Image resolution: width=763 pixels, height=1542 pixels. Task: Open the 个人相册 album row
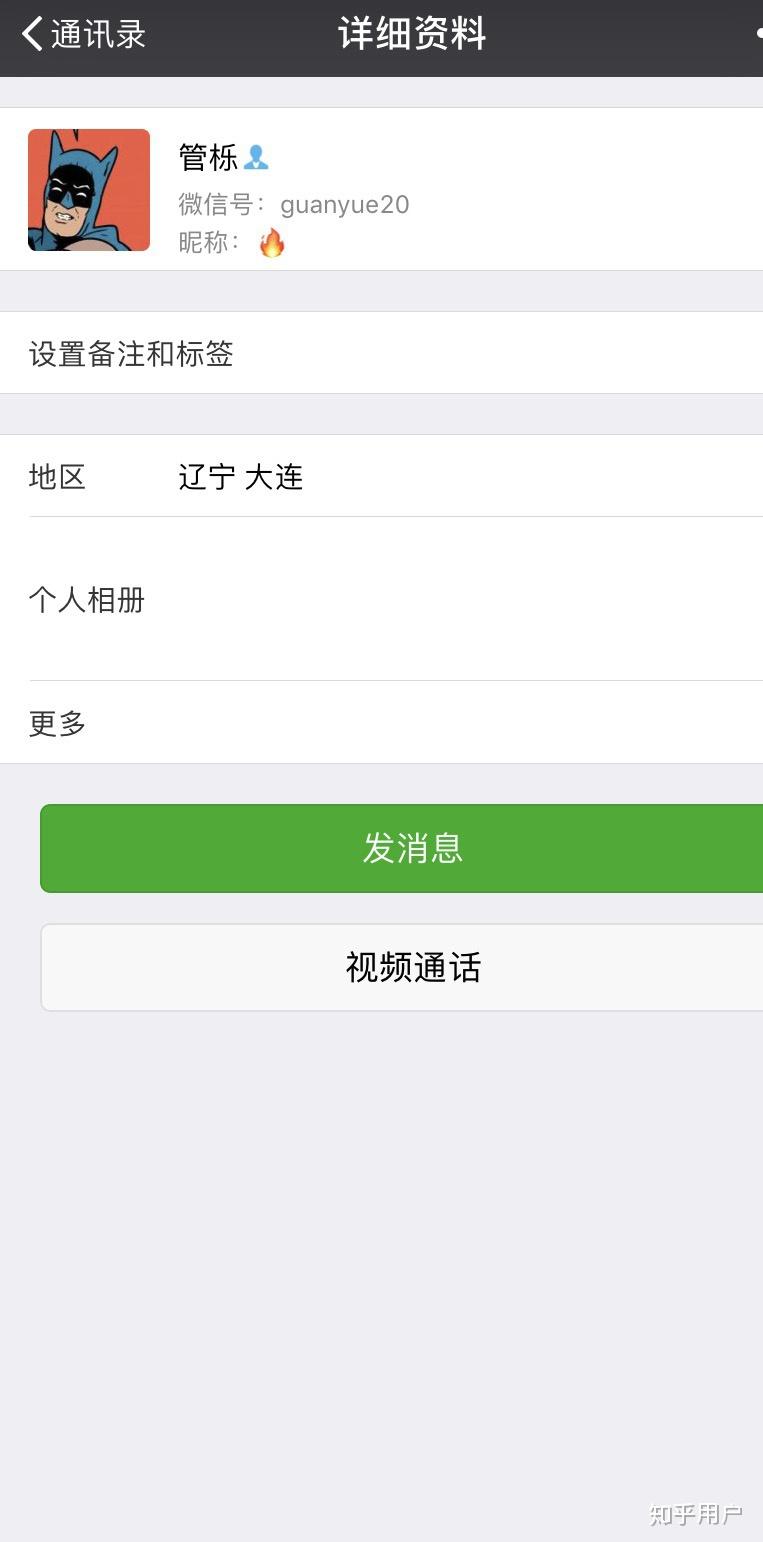point(87,600)
